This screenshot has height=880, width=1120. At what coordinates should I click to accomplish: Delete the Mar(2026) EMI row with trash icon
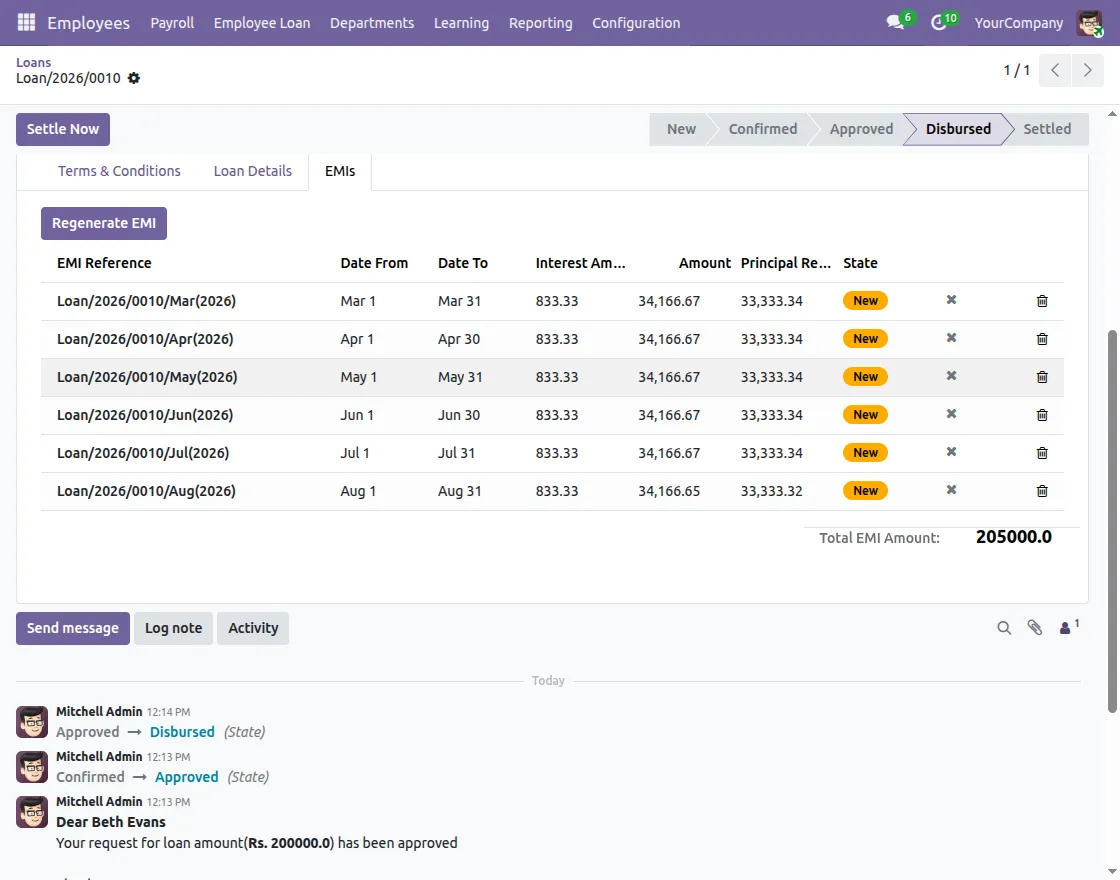(1042, 301)
